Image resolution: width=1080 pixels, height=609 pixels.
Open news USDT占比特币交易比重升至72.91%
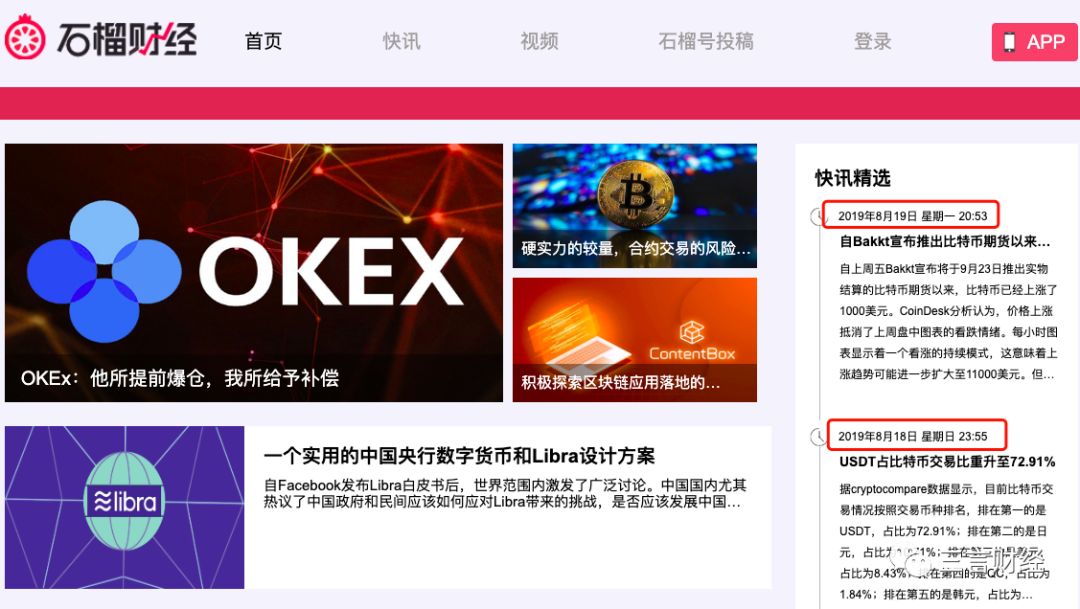click(x=947, y=462)
